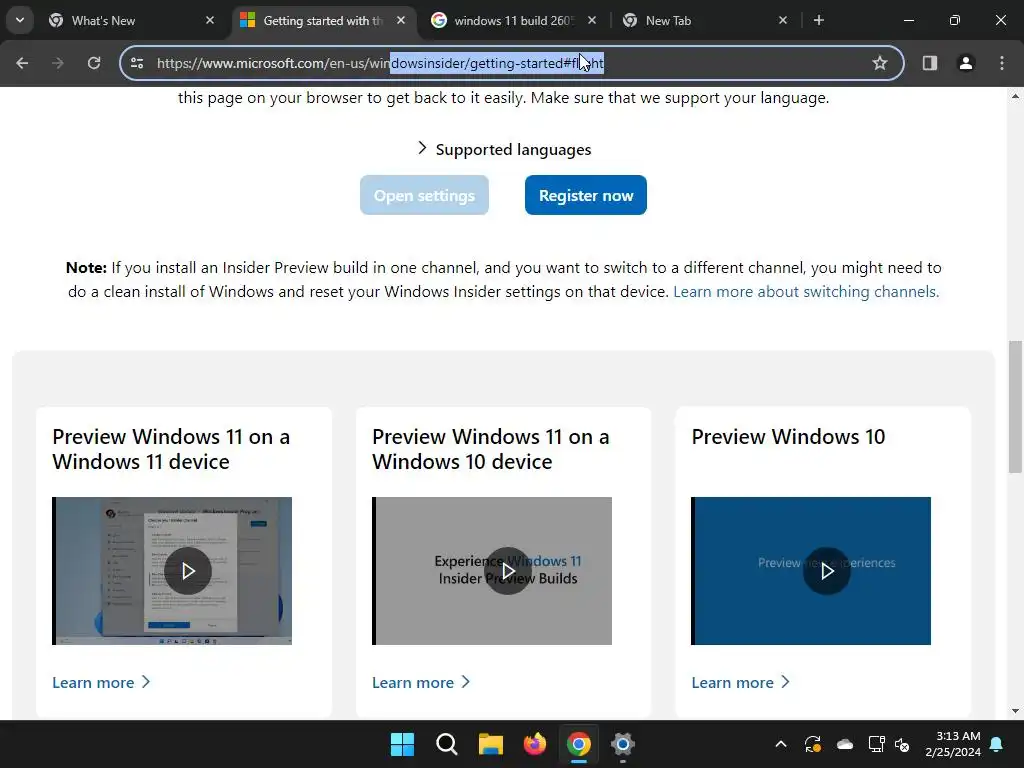1024x768 pixels.
Task: Bookmark this page with the star icon
Action: [x=880, y=63]
